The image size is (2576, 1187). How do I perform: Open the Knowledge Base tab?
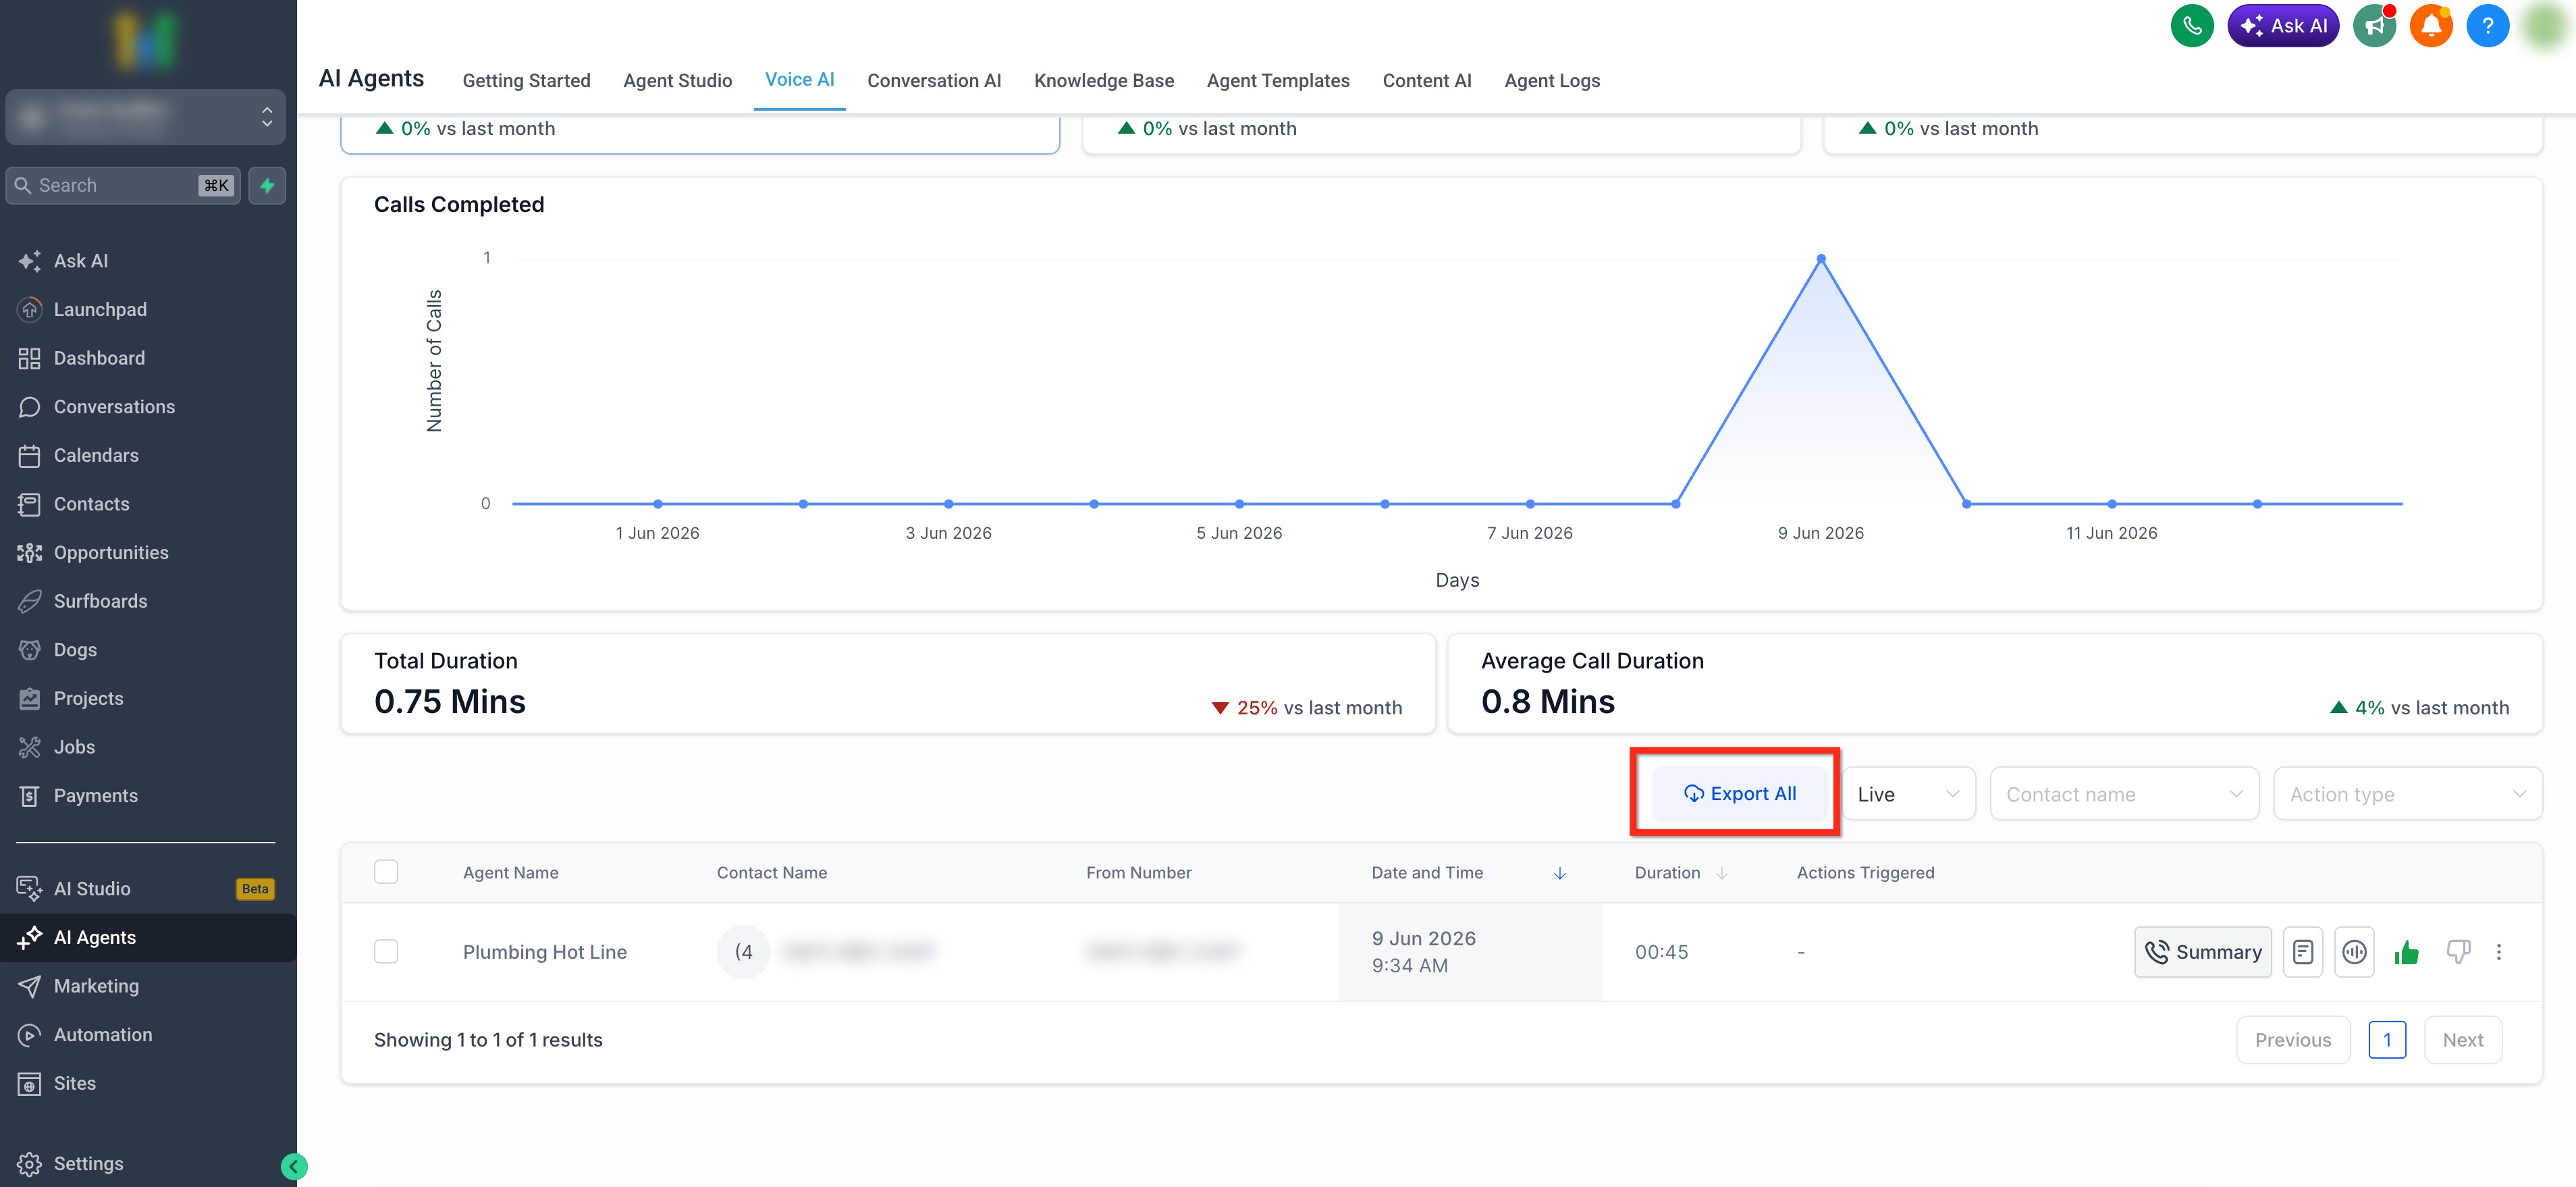tap(1104, 81)
